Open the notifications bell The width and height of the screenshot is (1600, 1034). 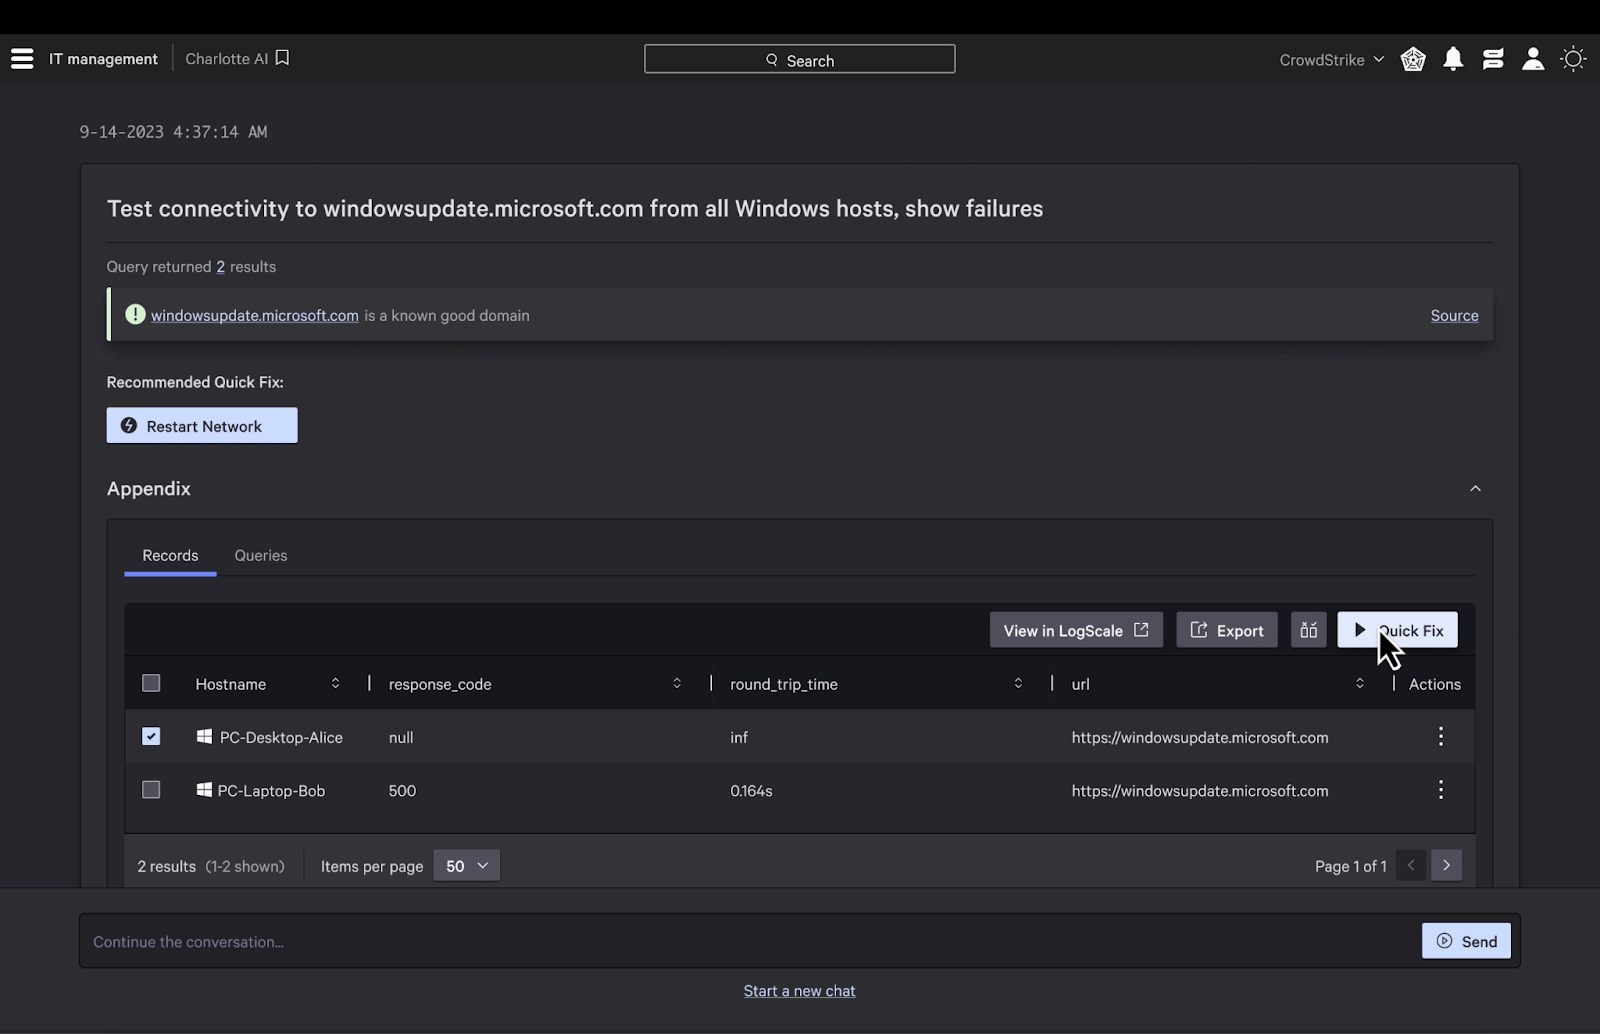[1453, 59]
